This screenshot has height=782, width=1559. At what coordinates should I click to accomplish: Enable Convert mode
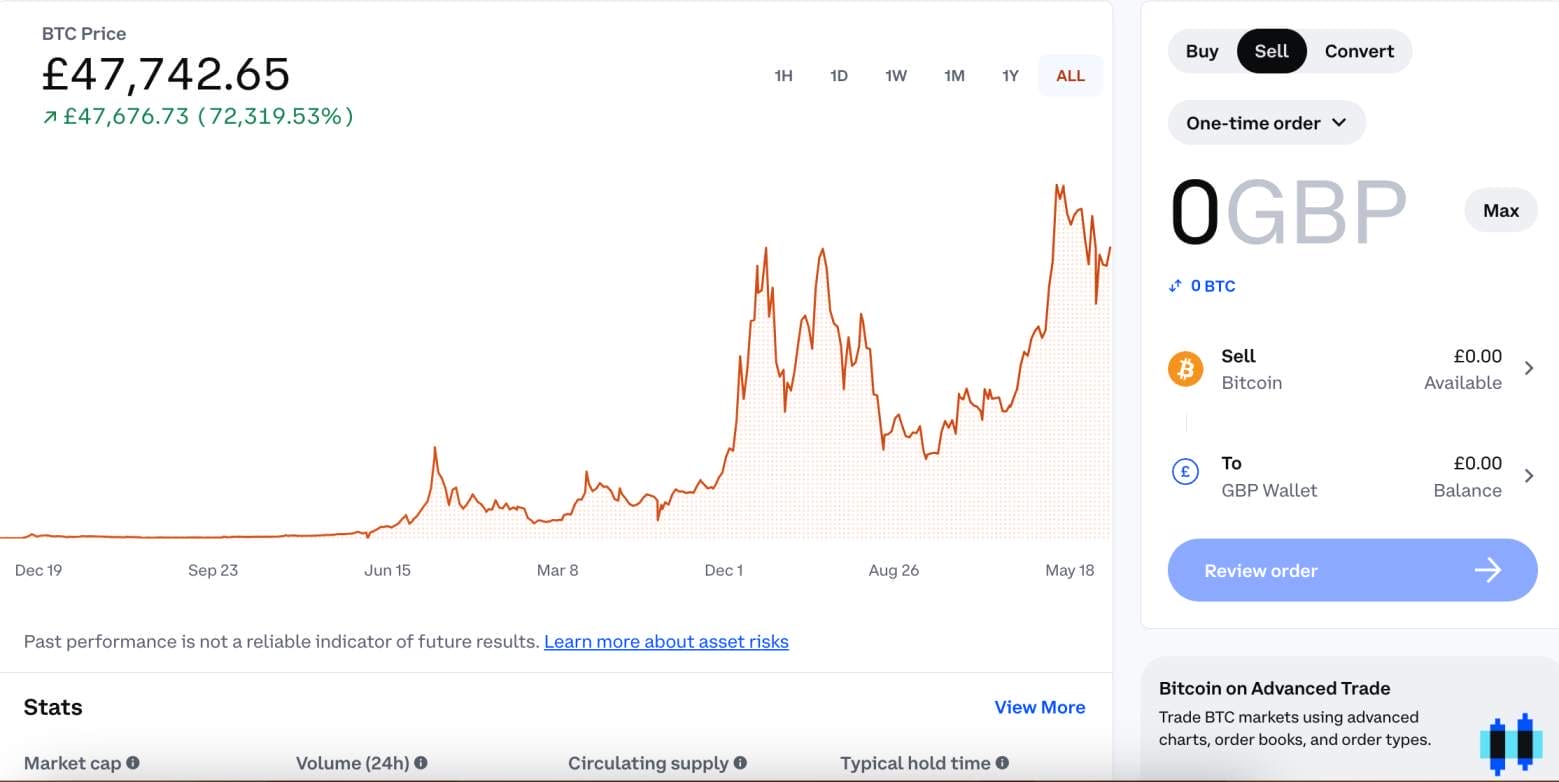pyautogui.click(x=1359, y=51)
